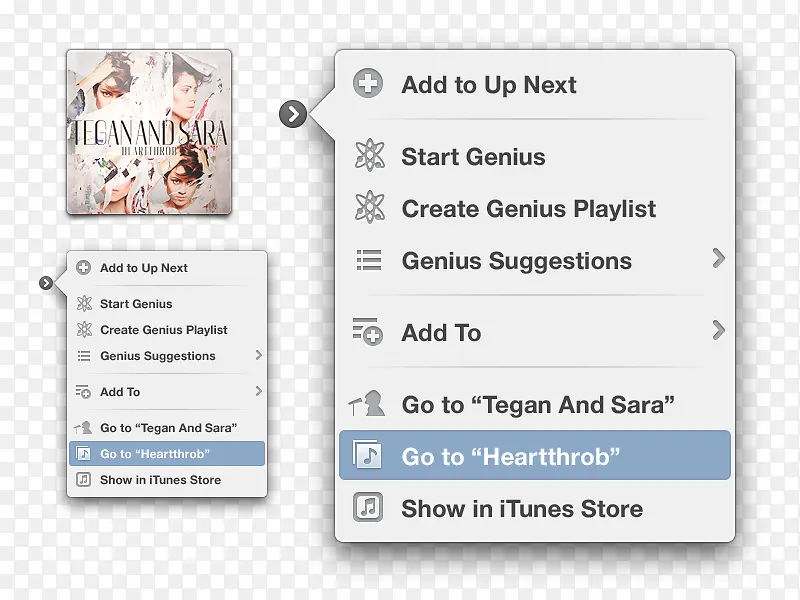Expand Genius Suggestions chevron in small menu
The image size is (800, 600).
[259, 355]
